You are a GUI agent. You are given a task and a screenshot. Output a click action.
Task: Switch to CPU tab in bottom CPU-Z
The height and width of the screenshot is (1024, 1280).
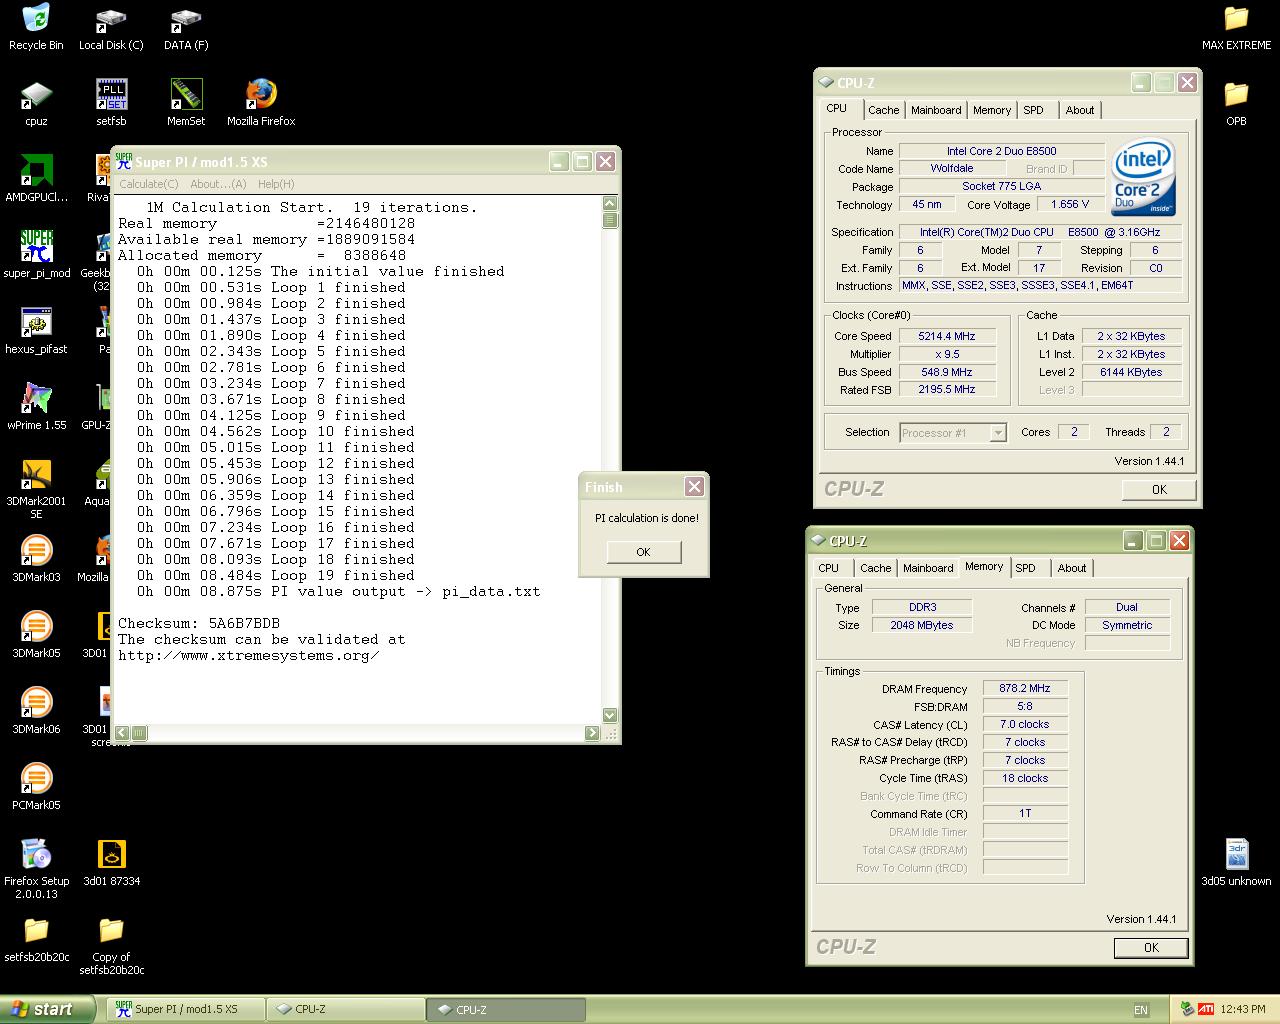(x=829, y=568)
